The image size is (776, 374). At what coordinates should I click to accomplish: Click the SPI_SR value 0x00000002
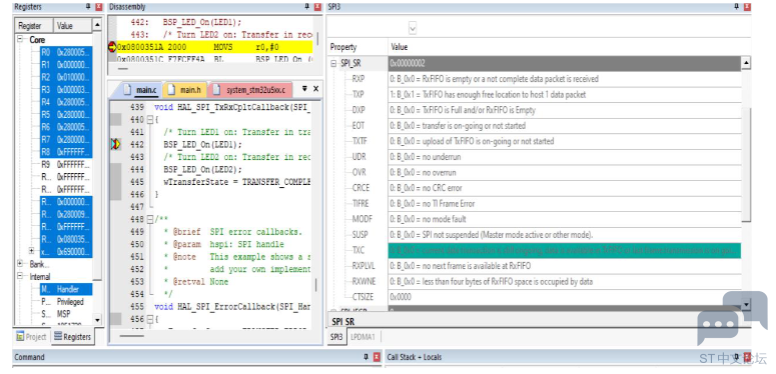[408, 63]
